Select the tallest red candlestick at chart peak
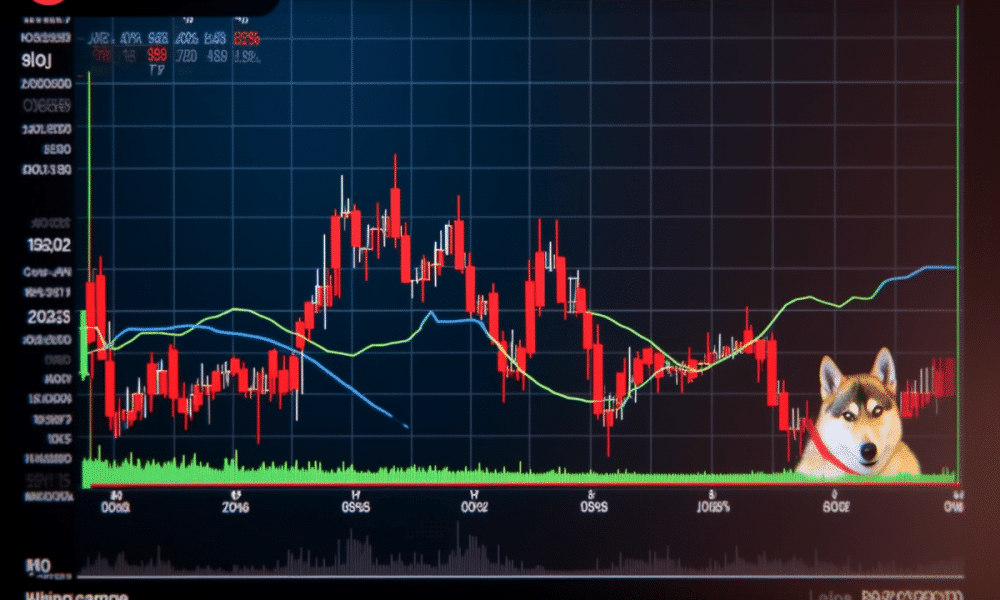 click(x=396, y=210)
